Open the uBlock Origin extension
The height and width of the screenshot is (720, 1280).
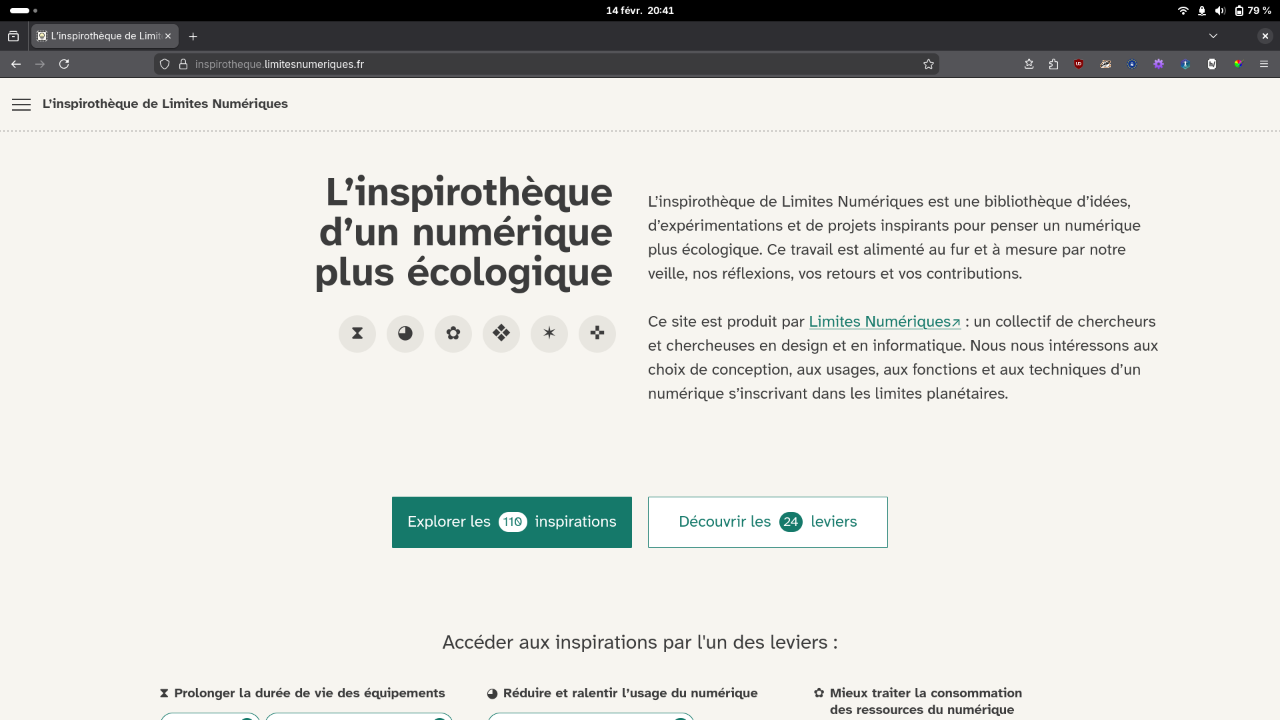click(1079, 64)
